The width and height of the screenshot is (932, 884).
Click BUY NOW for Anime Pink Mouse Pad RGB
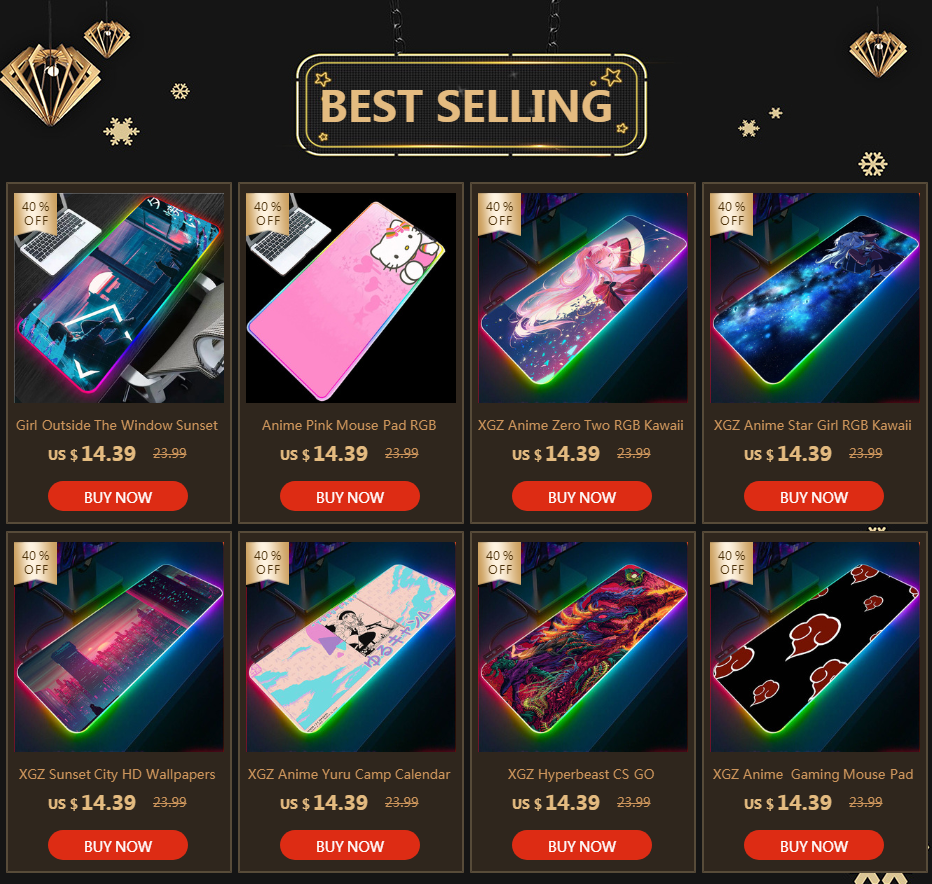click(350, 496)
